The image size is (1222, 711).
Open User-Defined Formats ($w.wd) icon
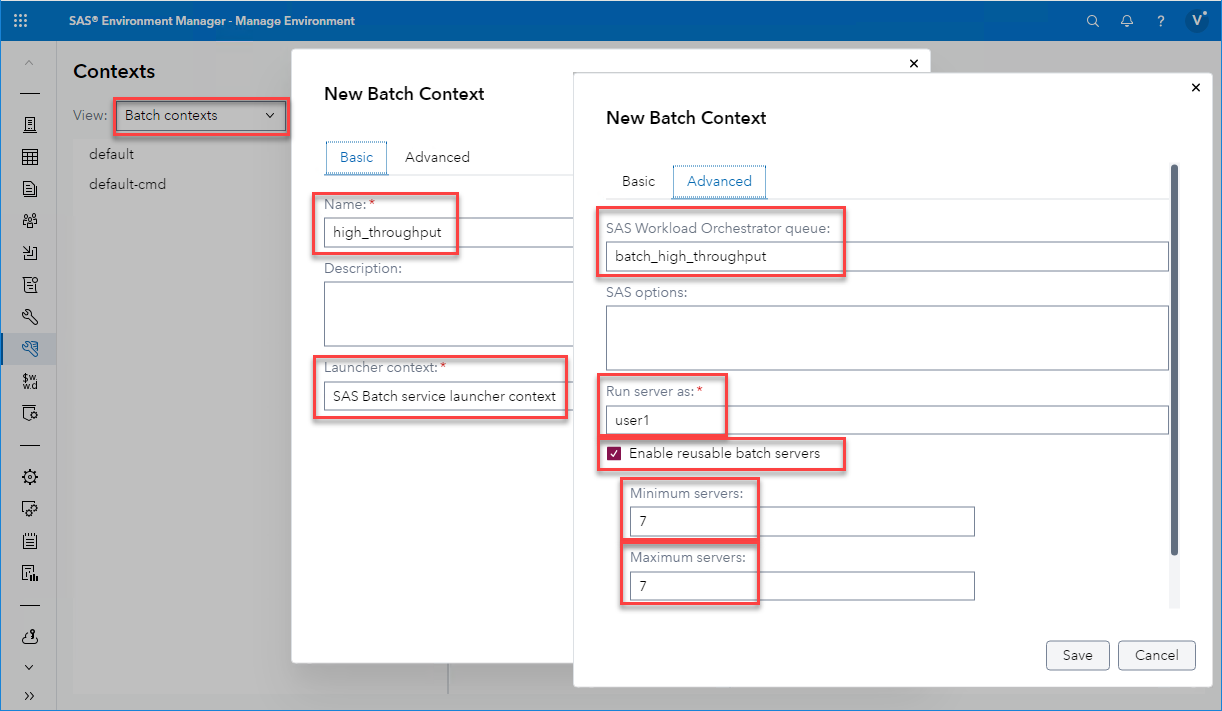click(x=30, y=381)
